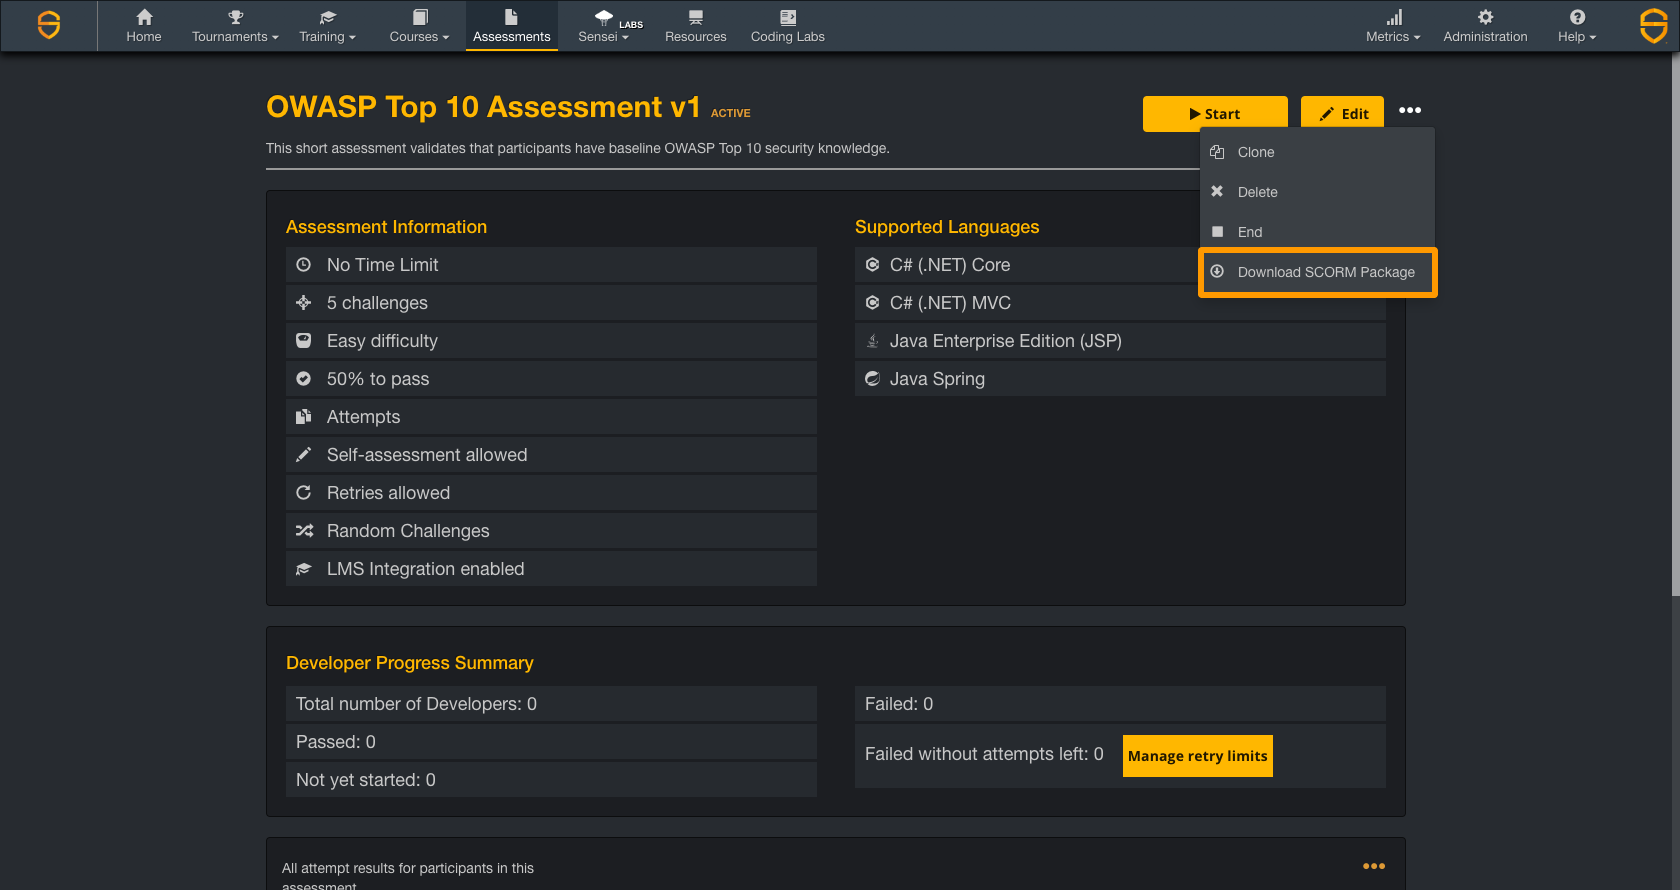Start the assessment
Image resolution: width=1680 pixels, height=890 pixels.
pos(1215,114)
